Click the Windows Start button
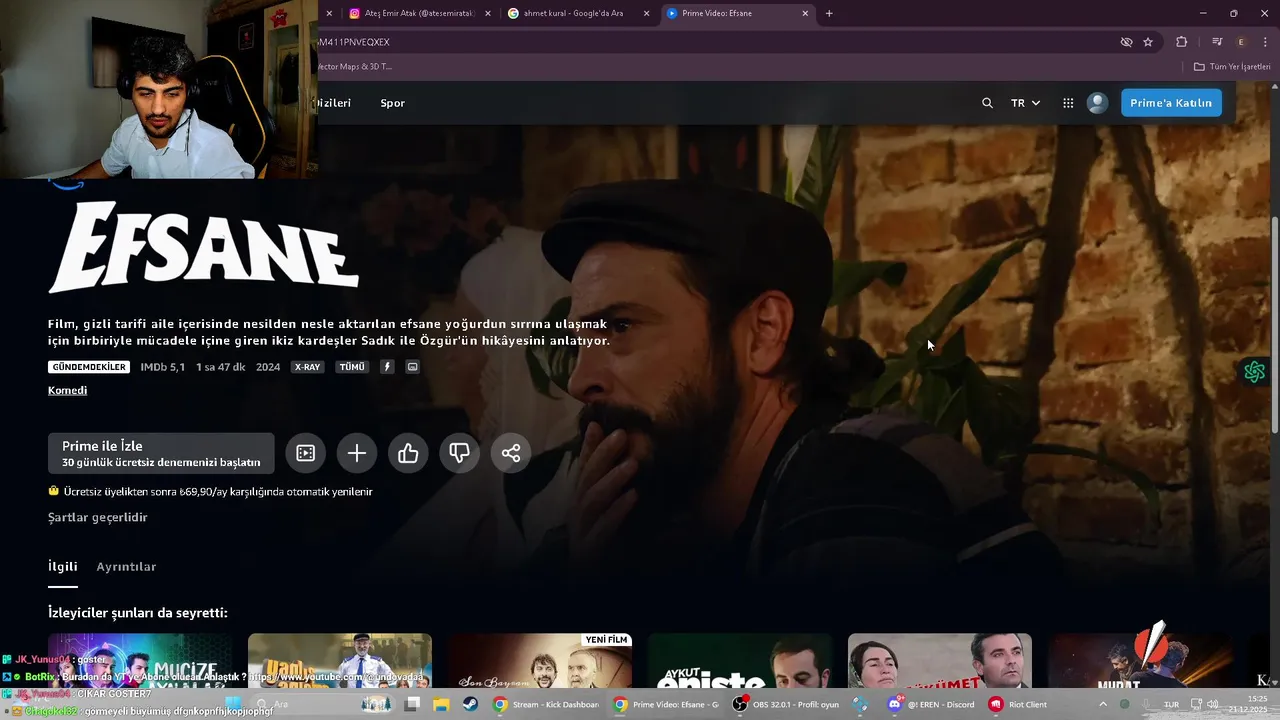1280x720 pixels. [x=232, y=704]
